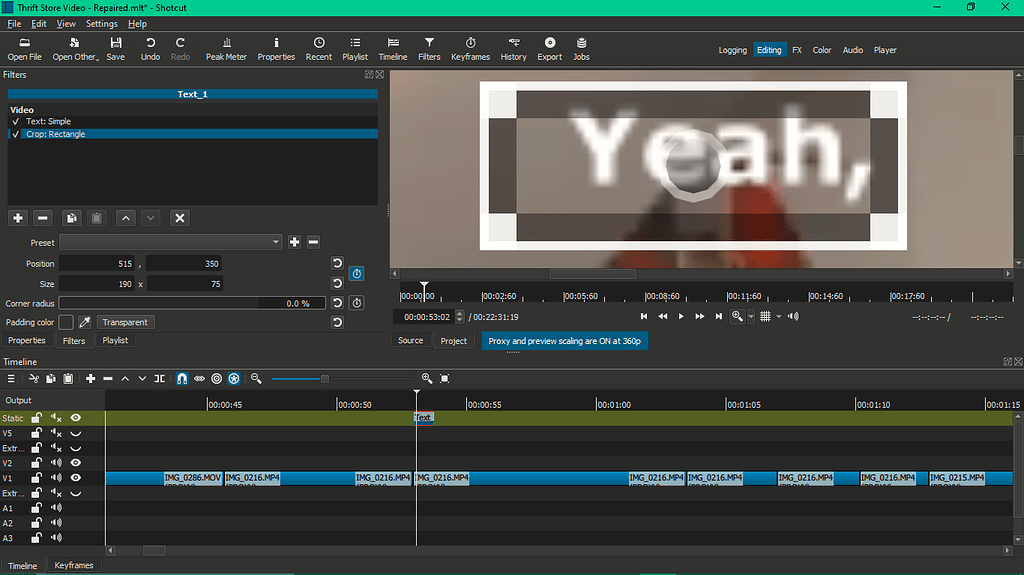Hide the V1 track with eye icon

[75, 478]
